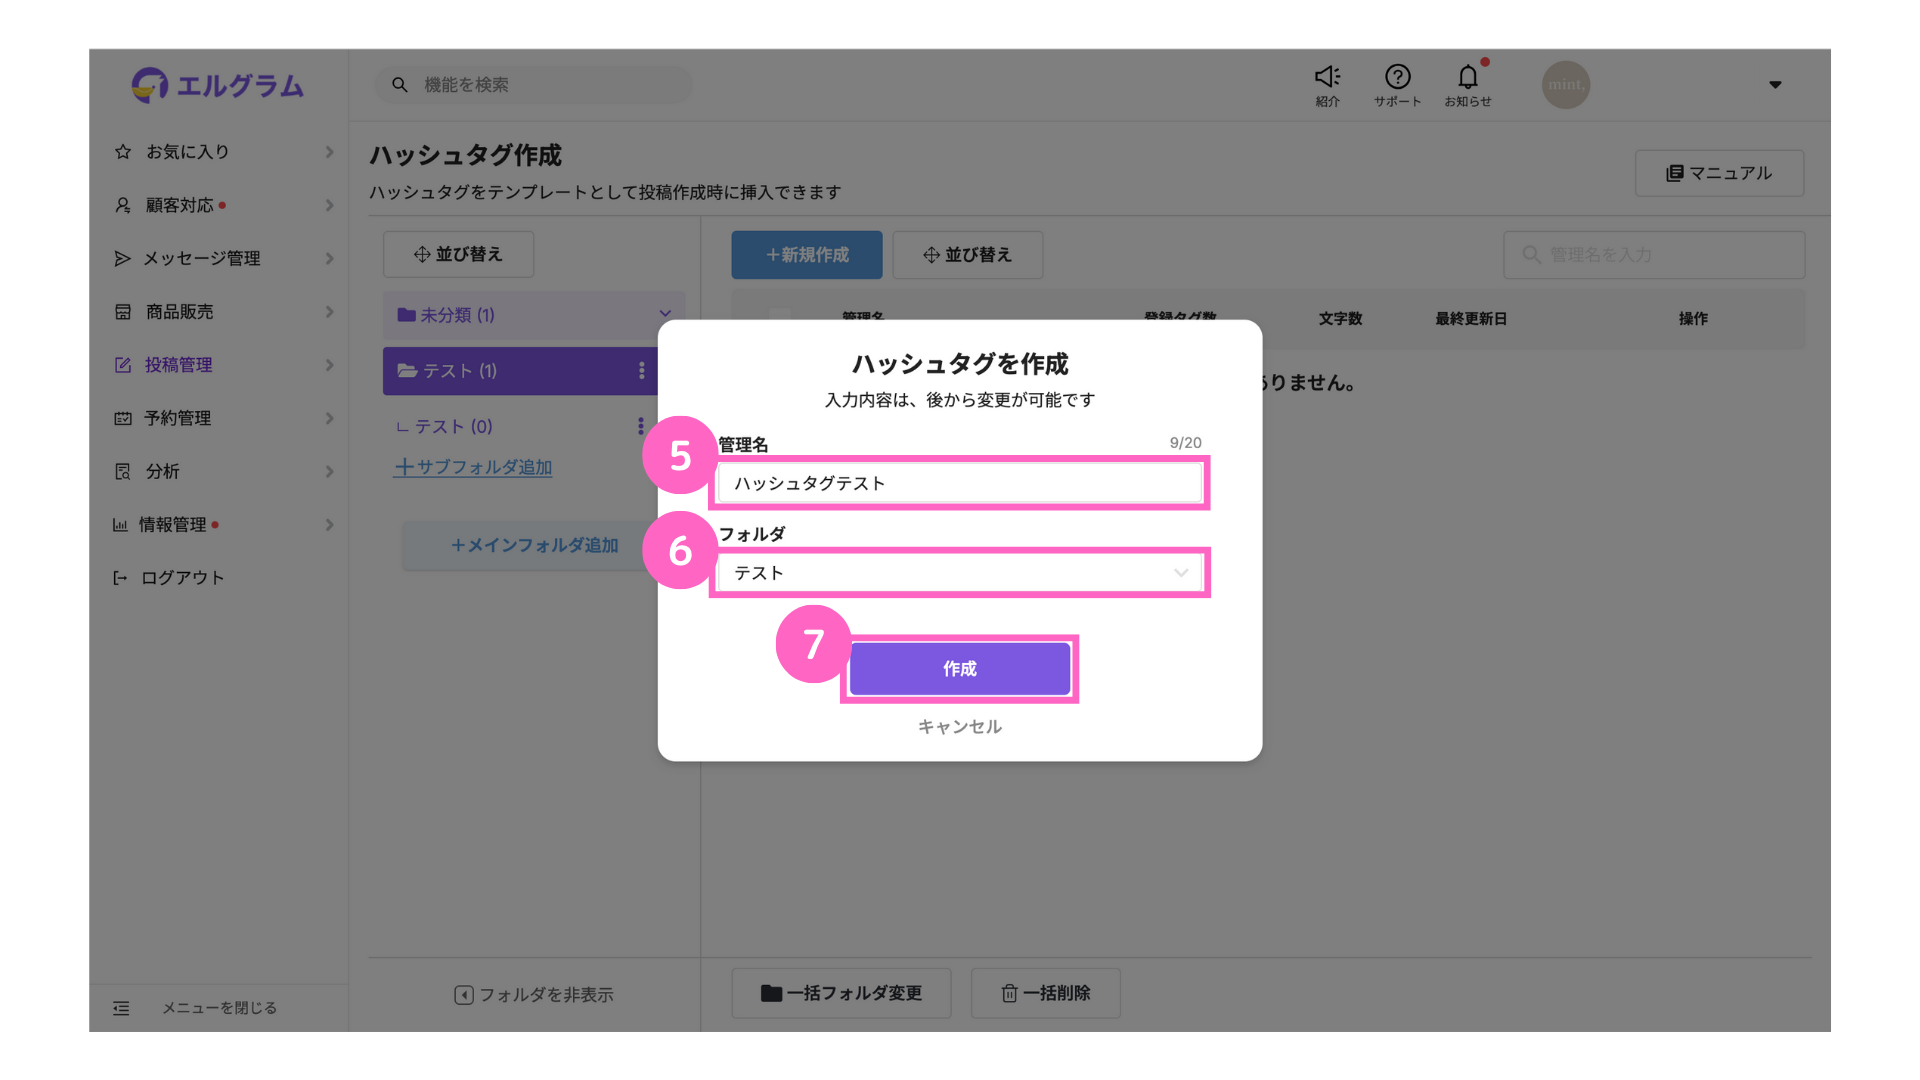This screenshot has height=1080, width=1920.
Task: Click キャンセル in the dialog
Action: 959,727
